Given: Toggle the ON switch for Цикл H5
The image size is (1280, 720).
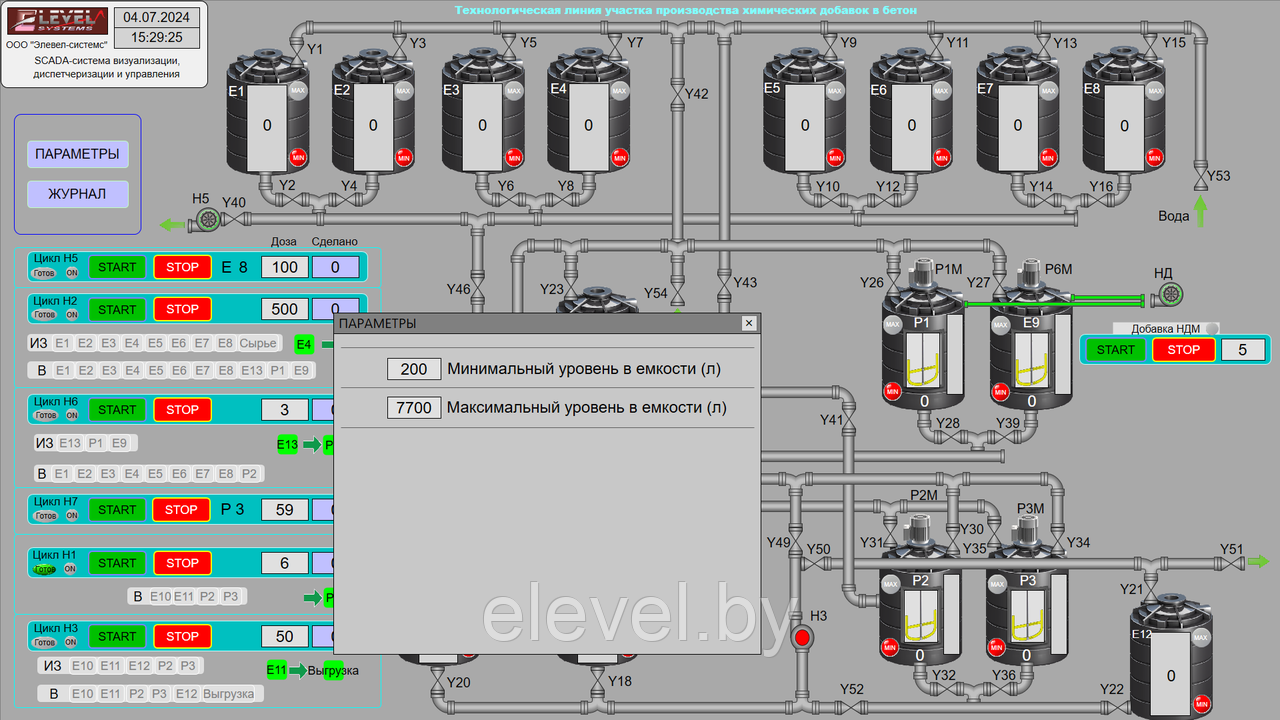Looking at the screenshot, I should (x=72, y=273).
